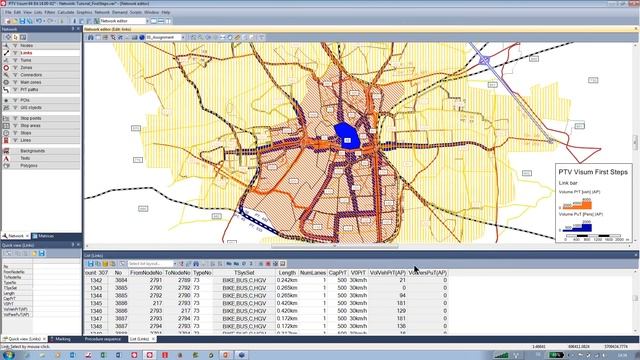Click the Save icon in Quick view panel
The image size is (640, 360).
[42, 253]
